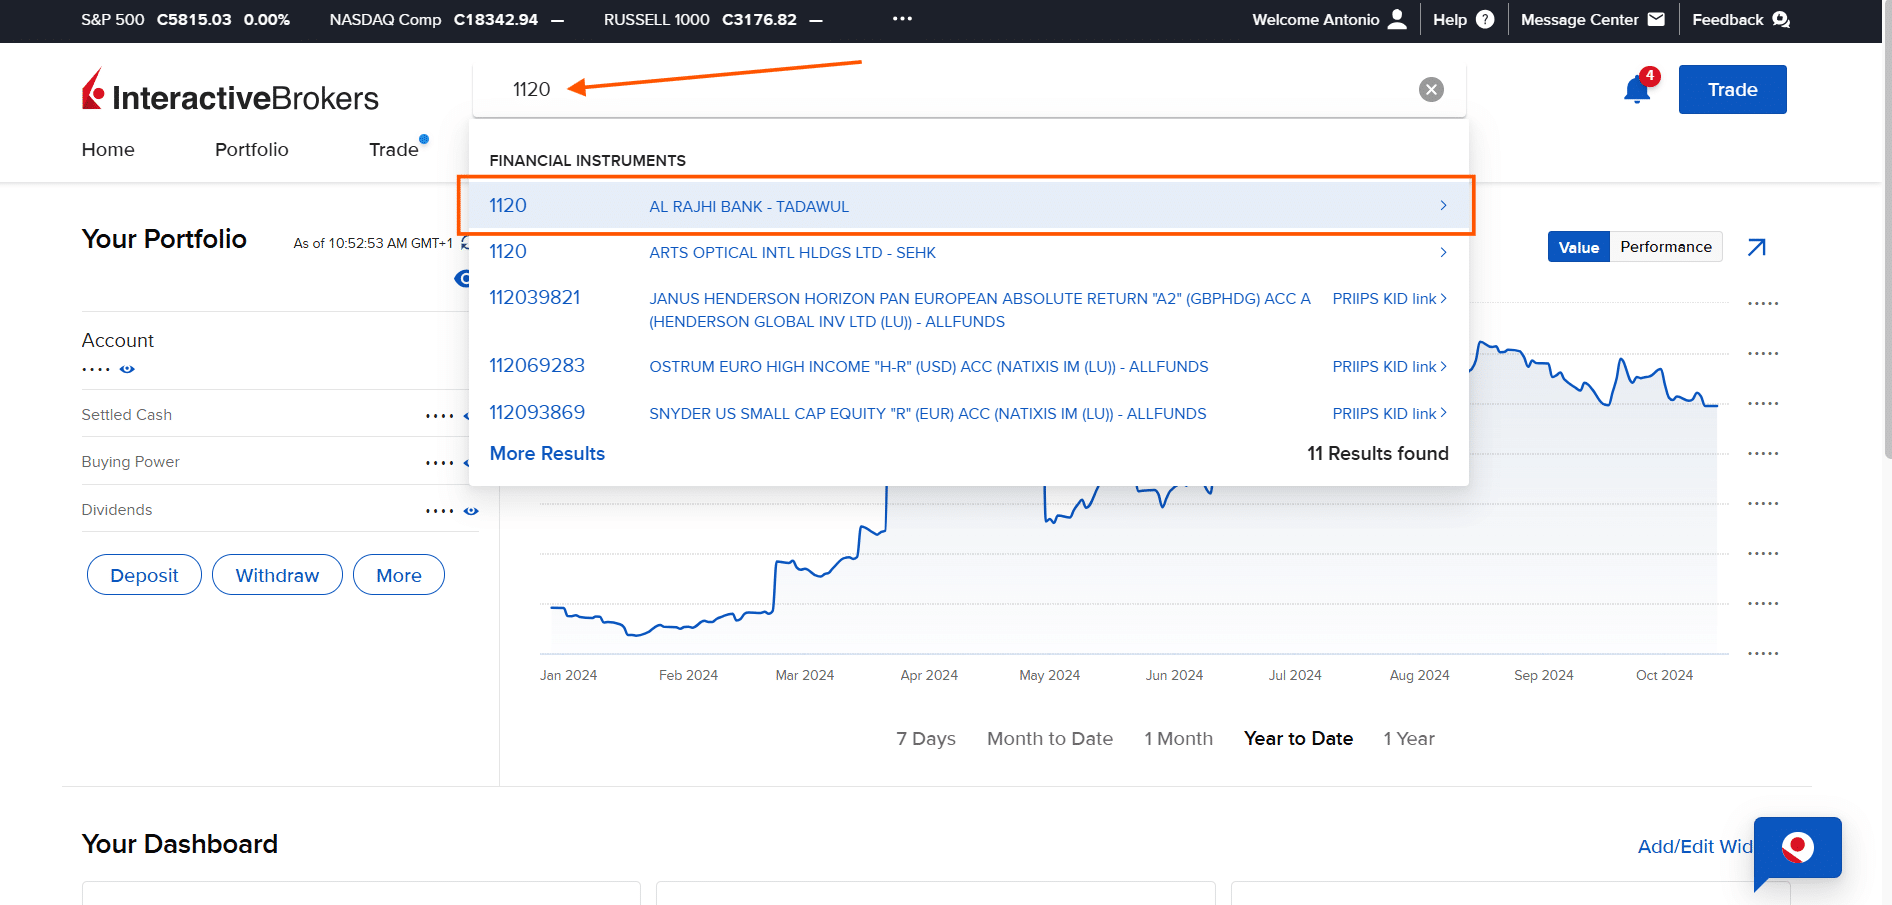Select 1120 ARTS OPTICAL INTL HLDGS result

point(968,252)
